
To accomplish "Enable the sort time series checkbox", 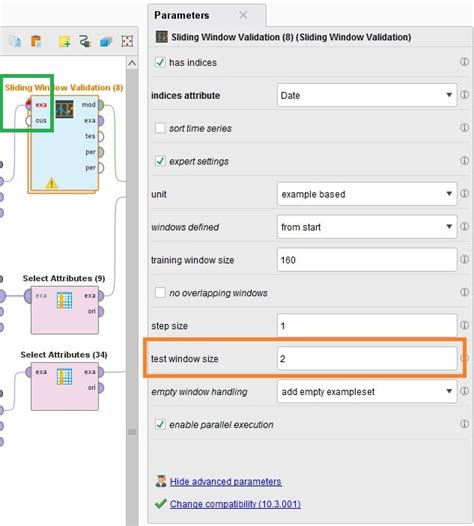I will coord(160,128).
